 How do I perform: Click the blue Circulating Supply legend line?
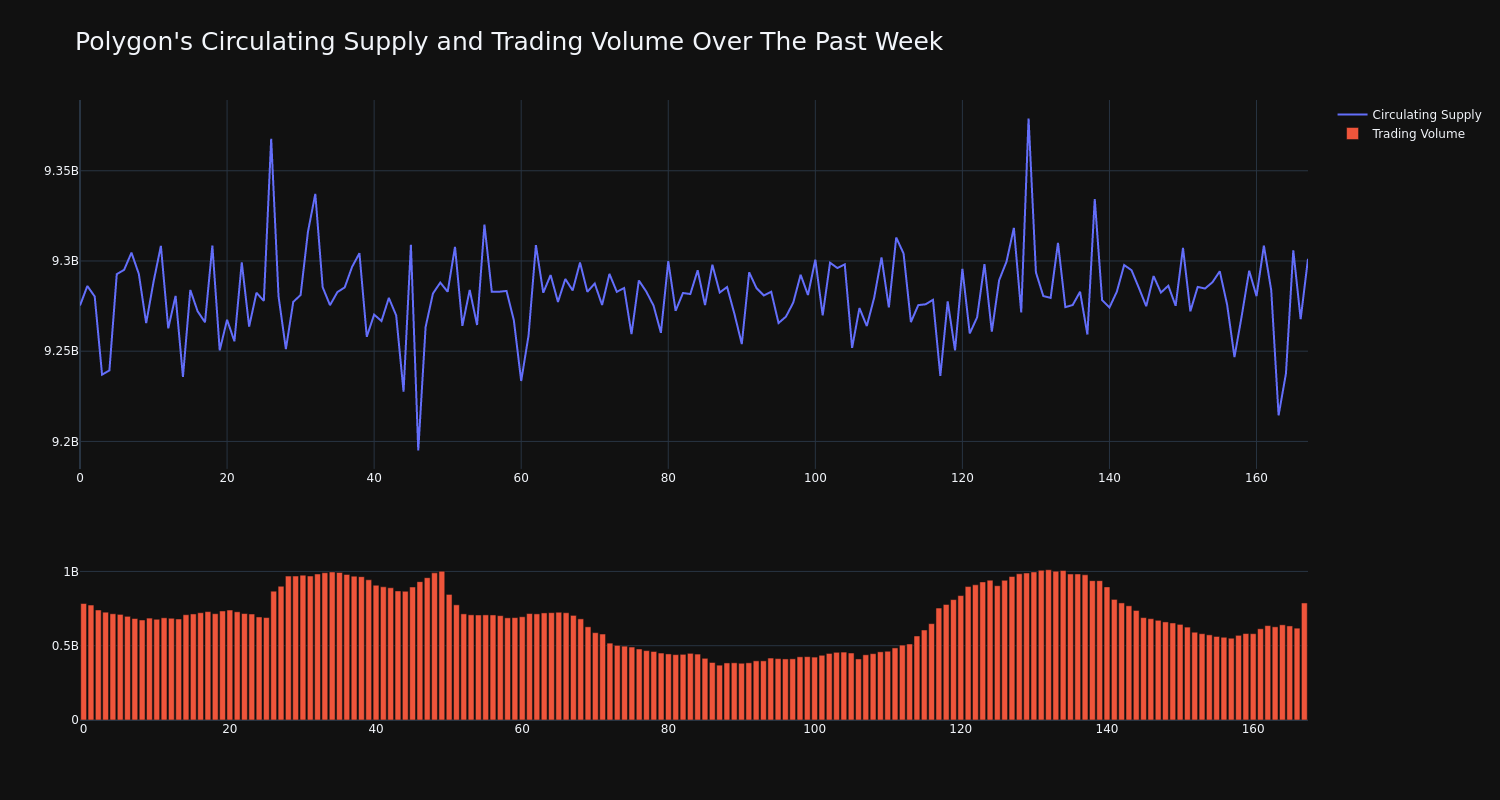1352,115
